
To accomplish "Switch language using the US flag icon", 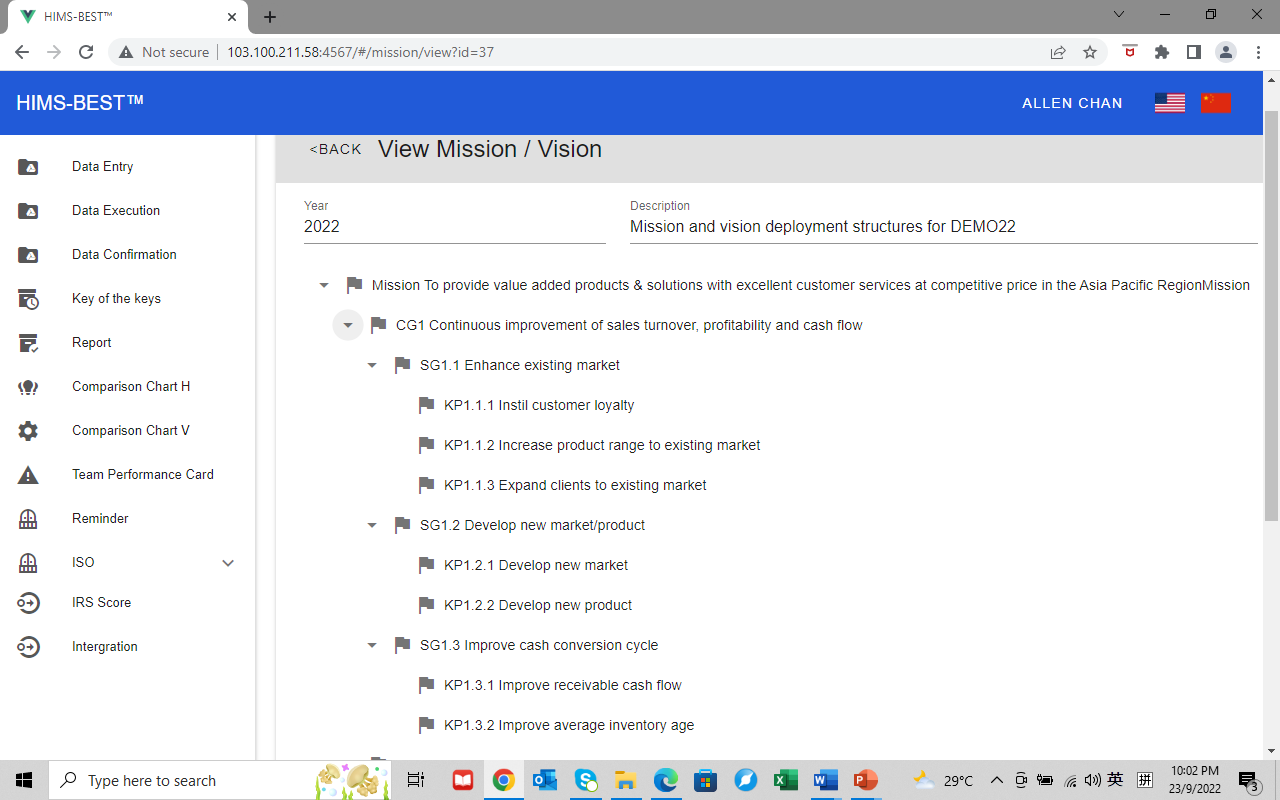I will 1169,103.
